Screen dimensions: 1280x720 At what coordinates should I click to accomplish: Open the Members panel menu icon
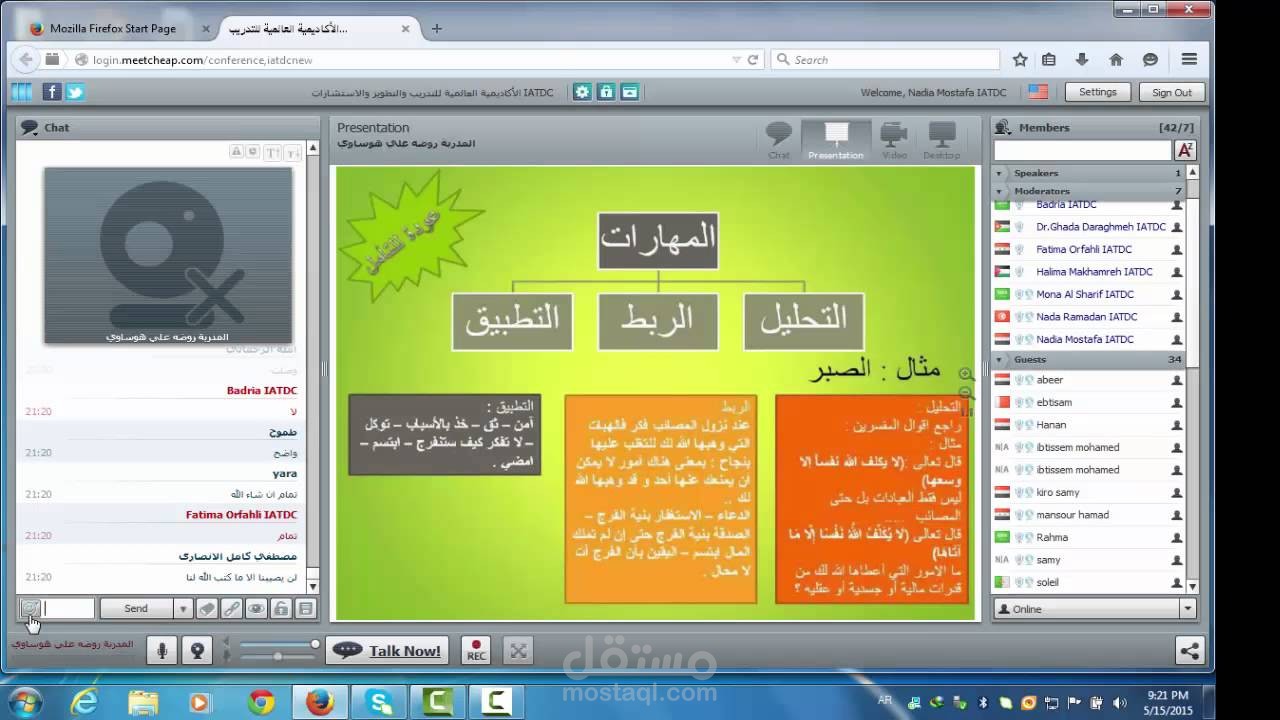(x=1005, y=127)
